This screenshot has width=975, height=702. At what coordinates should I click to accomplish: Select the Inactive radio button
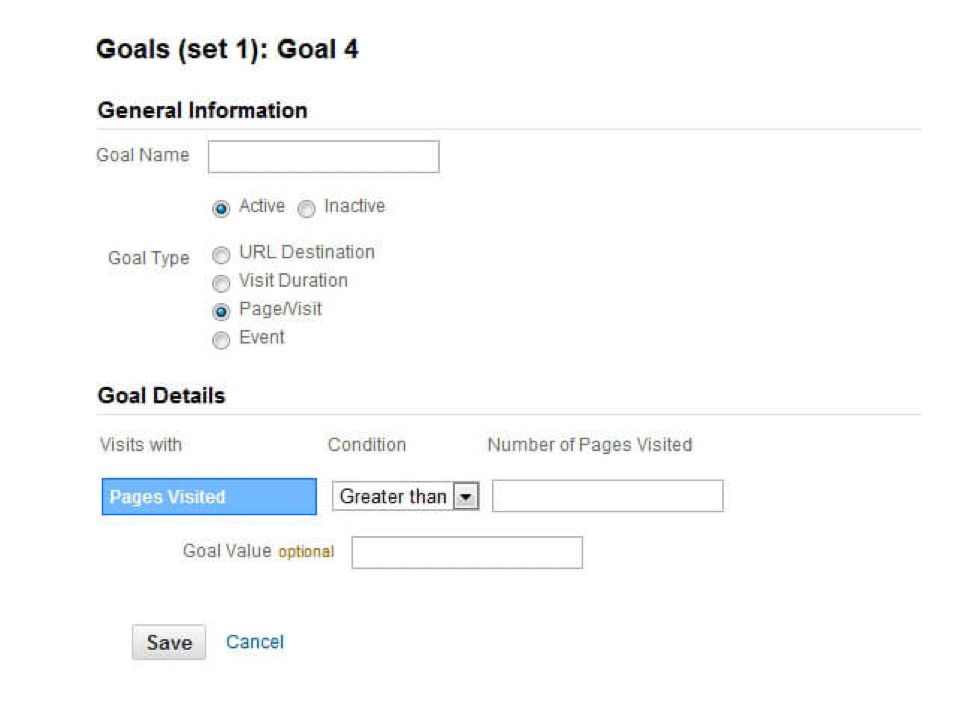click(306, 208)
